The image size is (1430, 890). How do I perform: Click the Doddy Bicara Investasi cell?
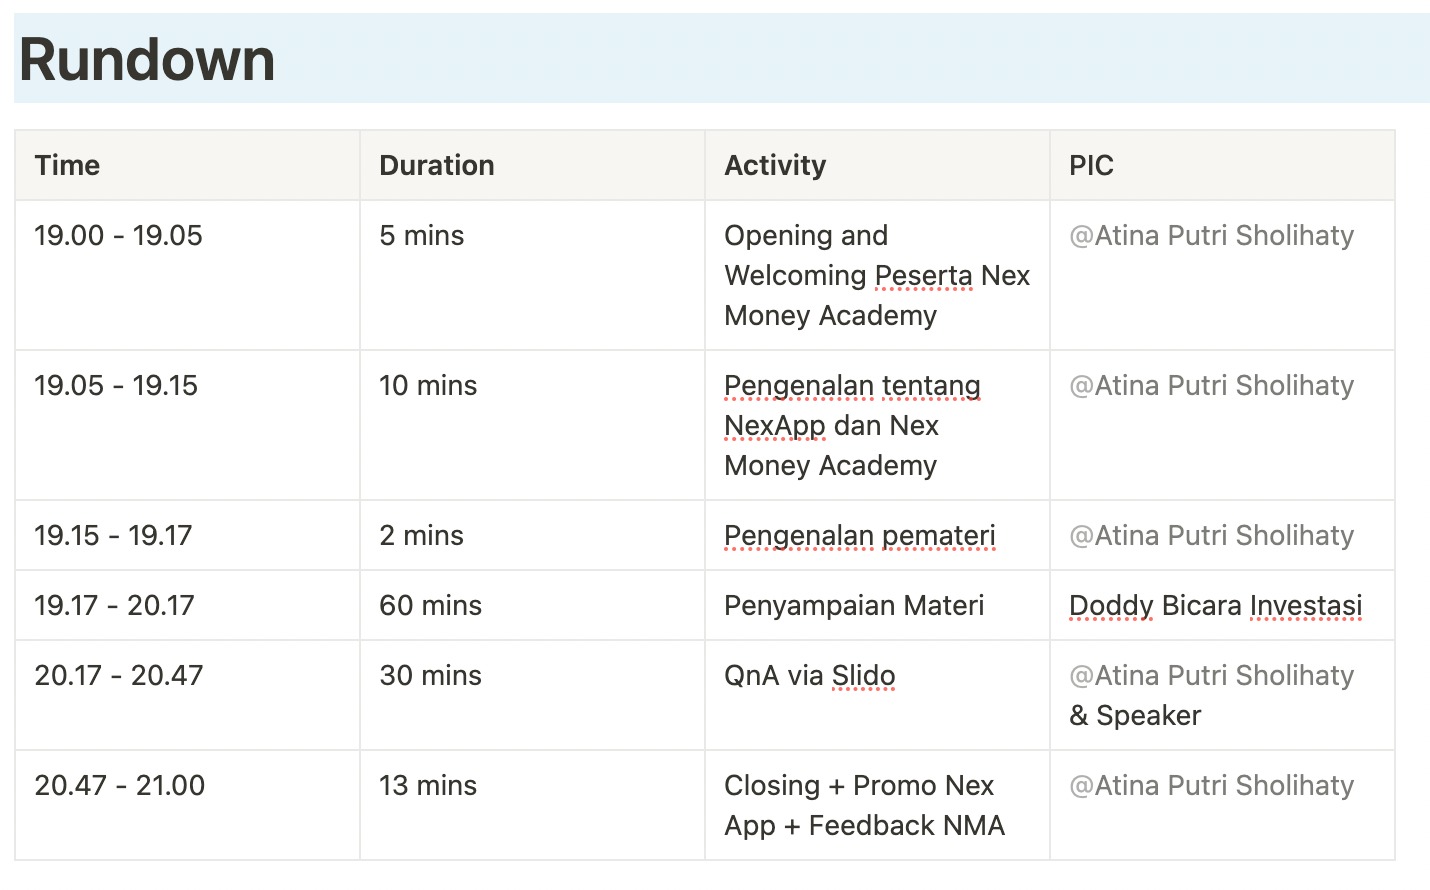pos(1215,606)
